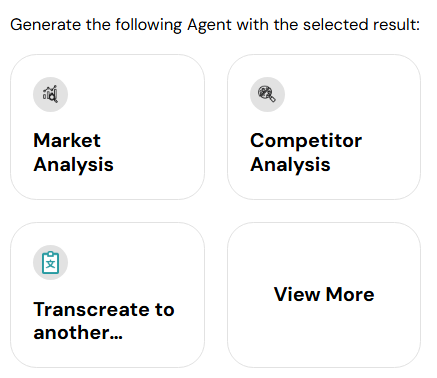The image size is (437, 378).
Task: Open the View More card
Action: coord(324,295)
